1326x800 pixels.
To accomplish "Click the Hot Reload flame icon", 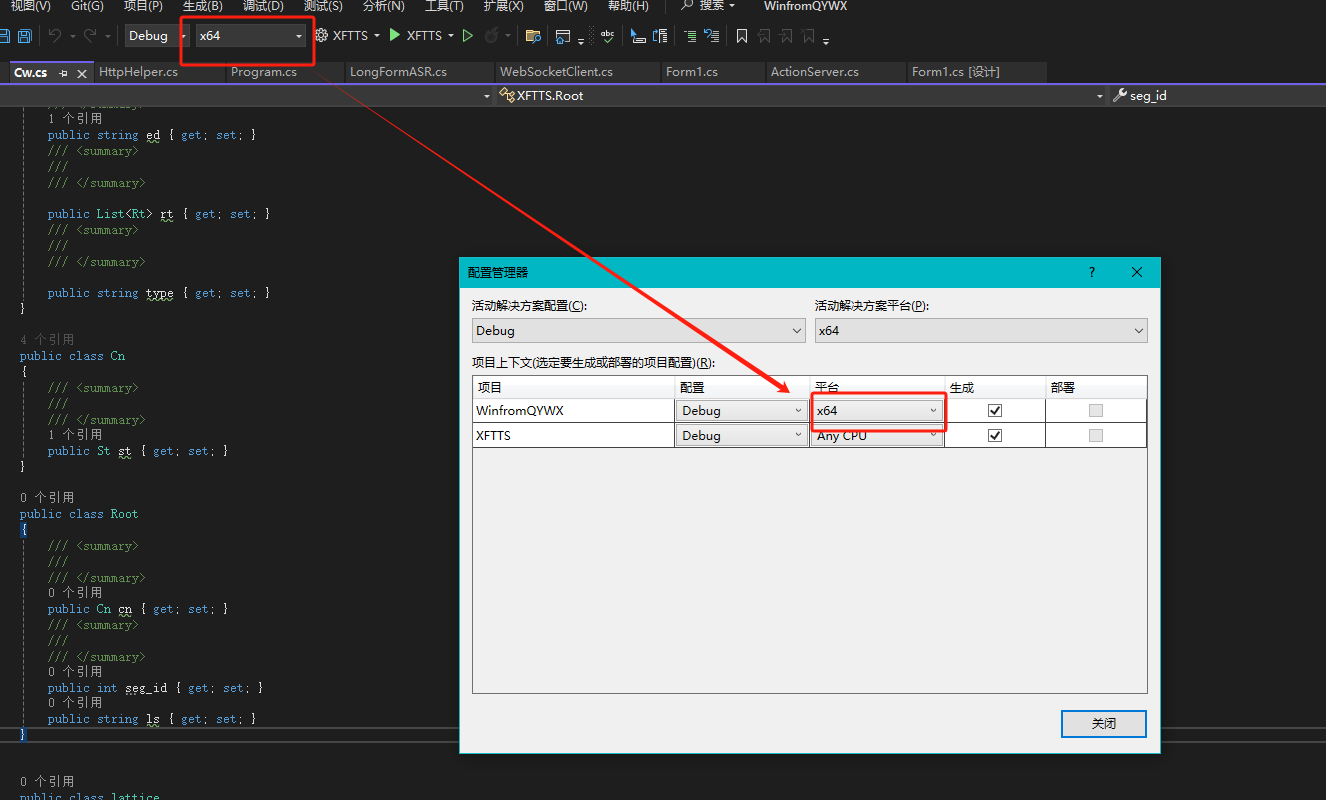I will 492,36.
